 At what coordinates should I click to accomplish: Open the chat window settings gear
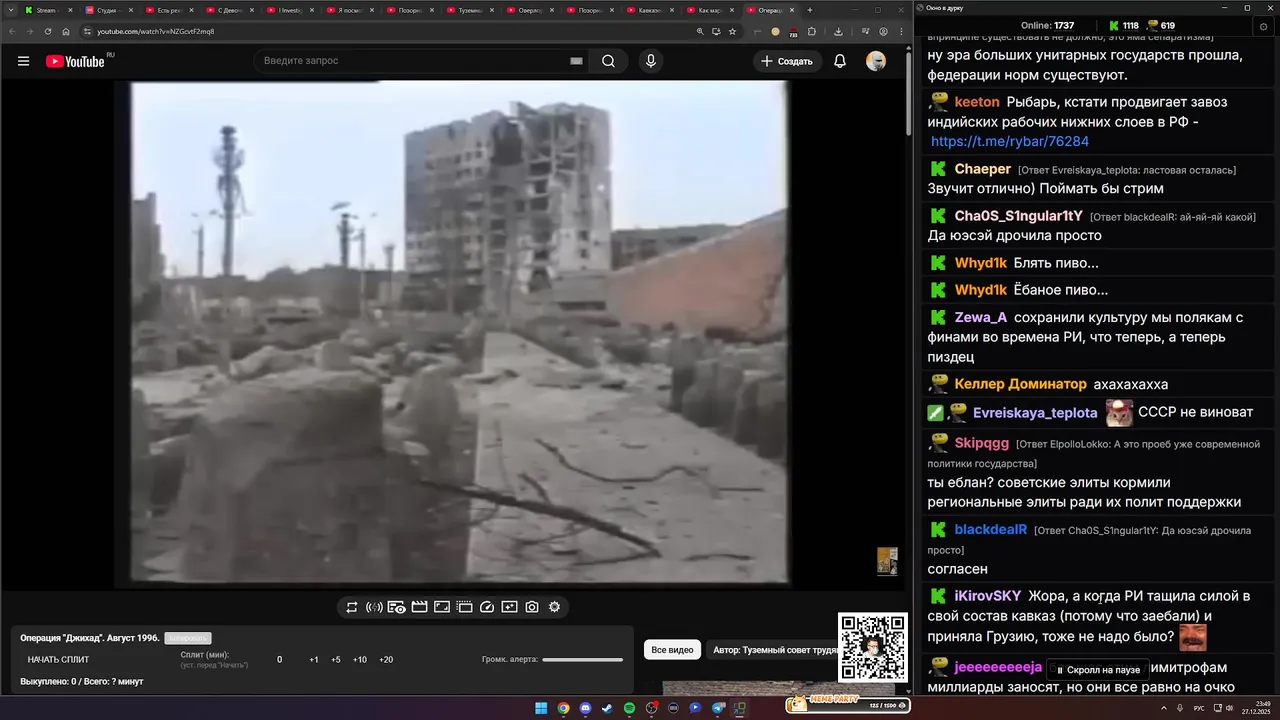tap(1265, 27)
